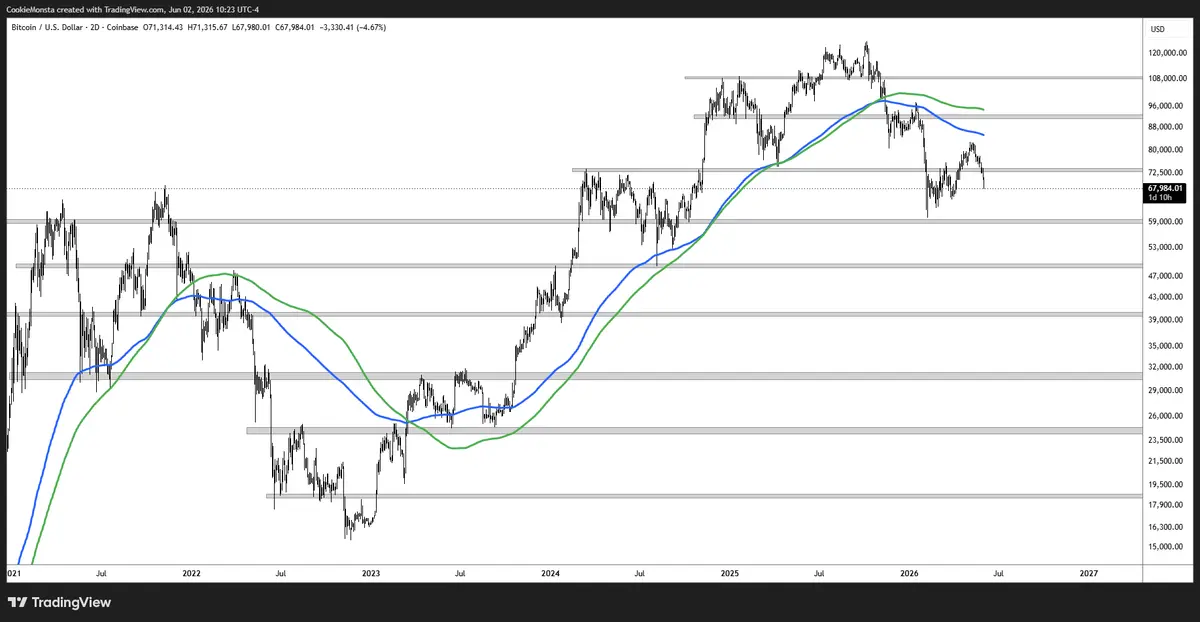The height and width of the screenshot is (622, 1200).
Task: Click the 120,000.00 price axis label
Action: [1167, 54]
